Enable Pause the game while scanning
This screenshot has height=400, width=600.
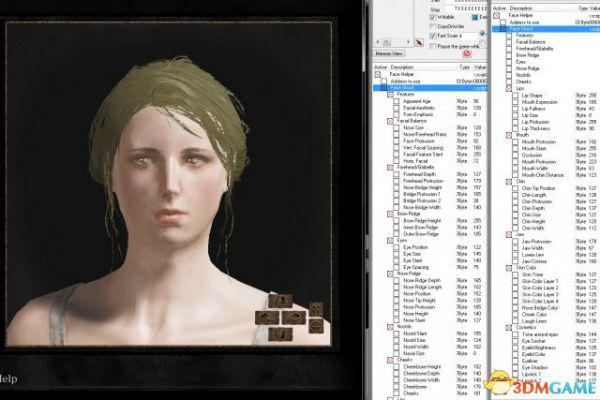coord(433,46)
